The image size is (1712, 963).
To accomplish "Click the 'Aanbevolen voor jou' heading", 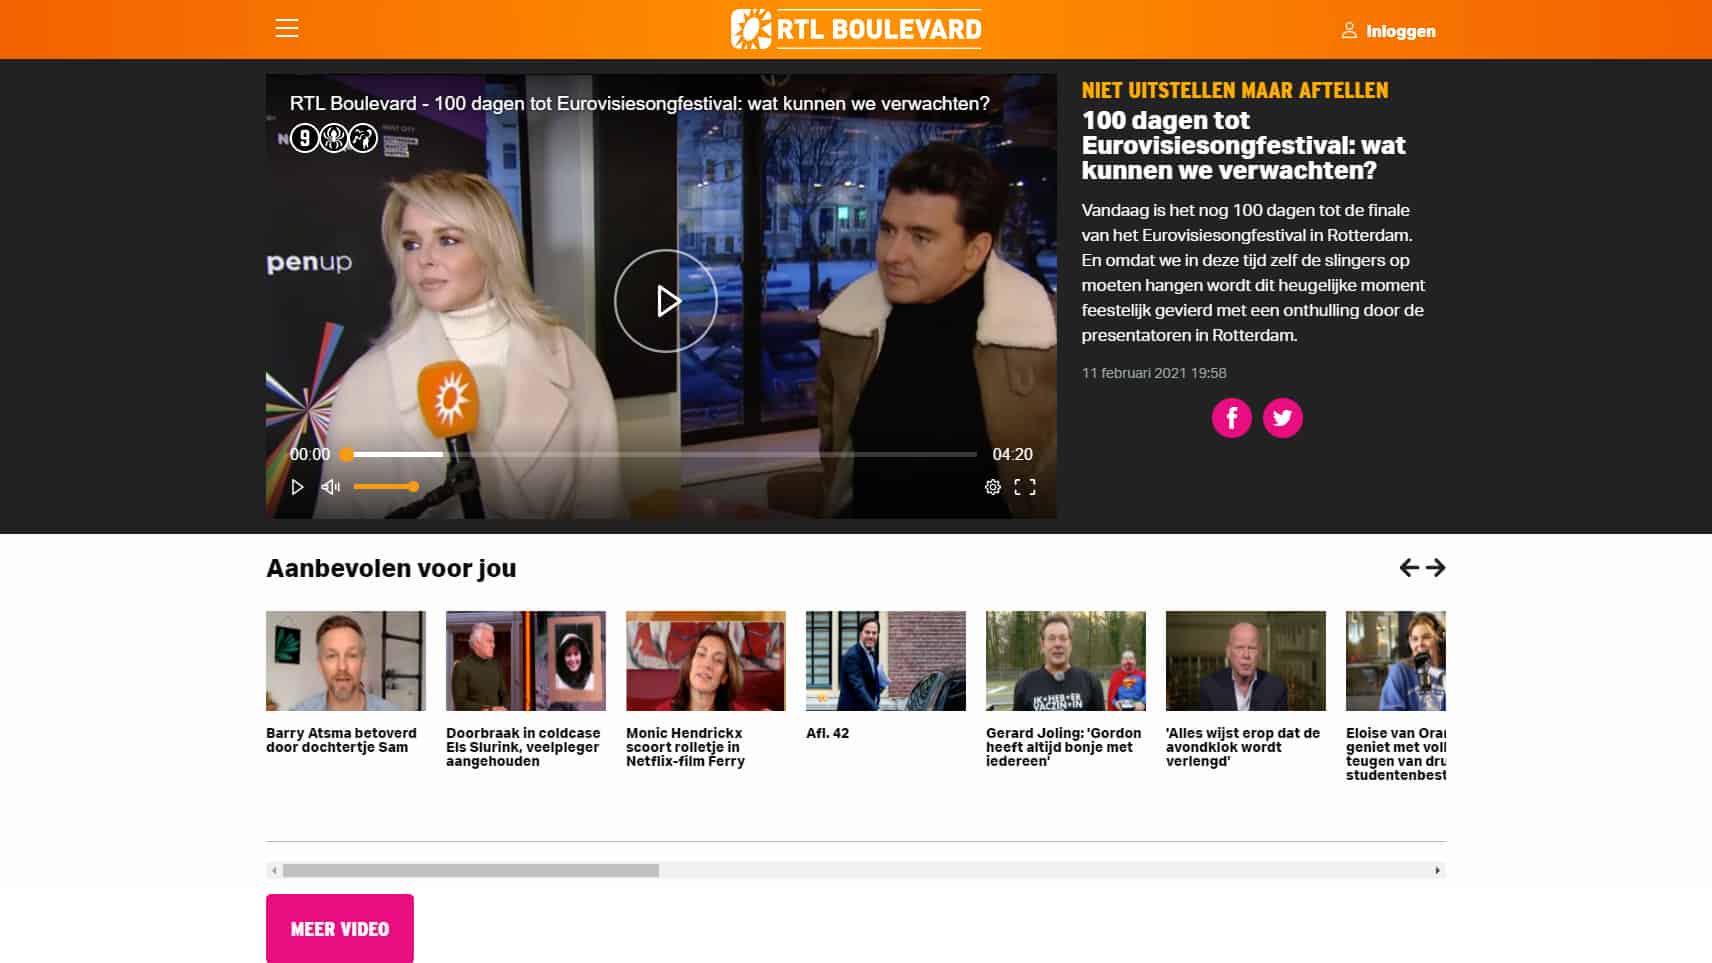I will (391, 568).
